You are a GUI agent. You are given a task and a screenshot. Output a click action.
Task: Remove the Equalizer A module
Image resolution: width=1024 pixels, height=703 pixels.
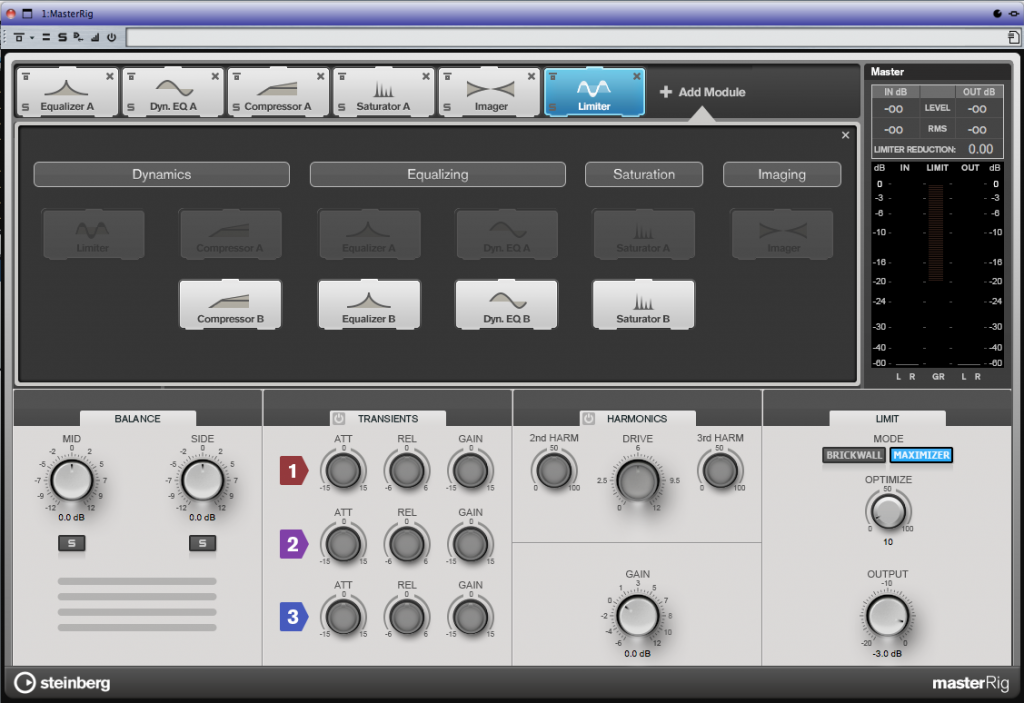pyautogui.click(x=110, y=76)
